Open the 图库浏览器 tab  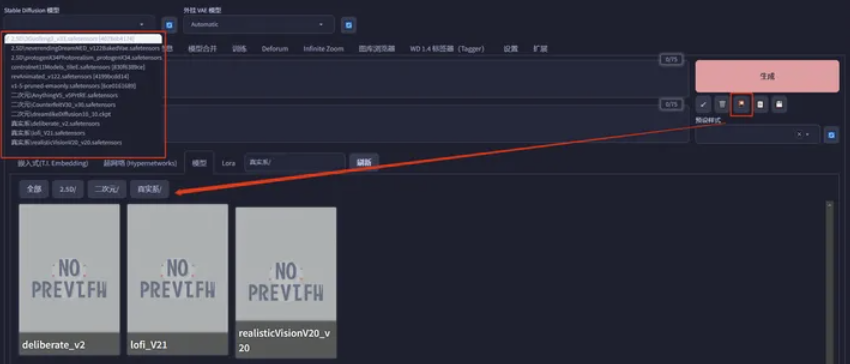377,49
